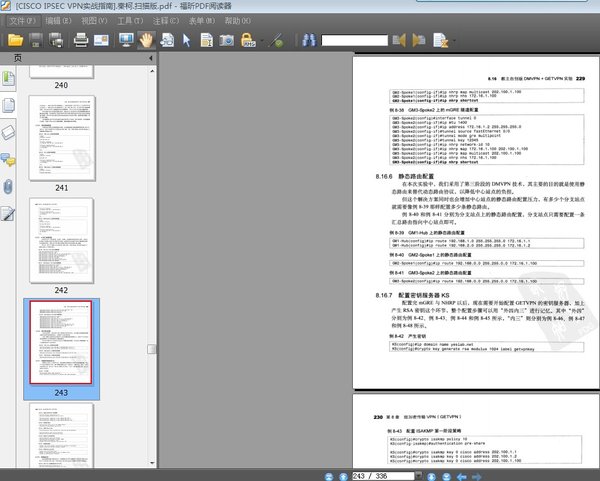This screenshot has width=600, height=481.
Task: Open the 工具(T) menu
Action: coord(130,21)
